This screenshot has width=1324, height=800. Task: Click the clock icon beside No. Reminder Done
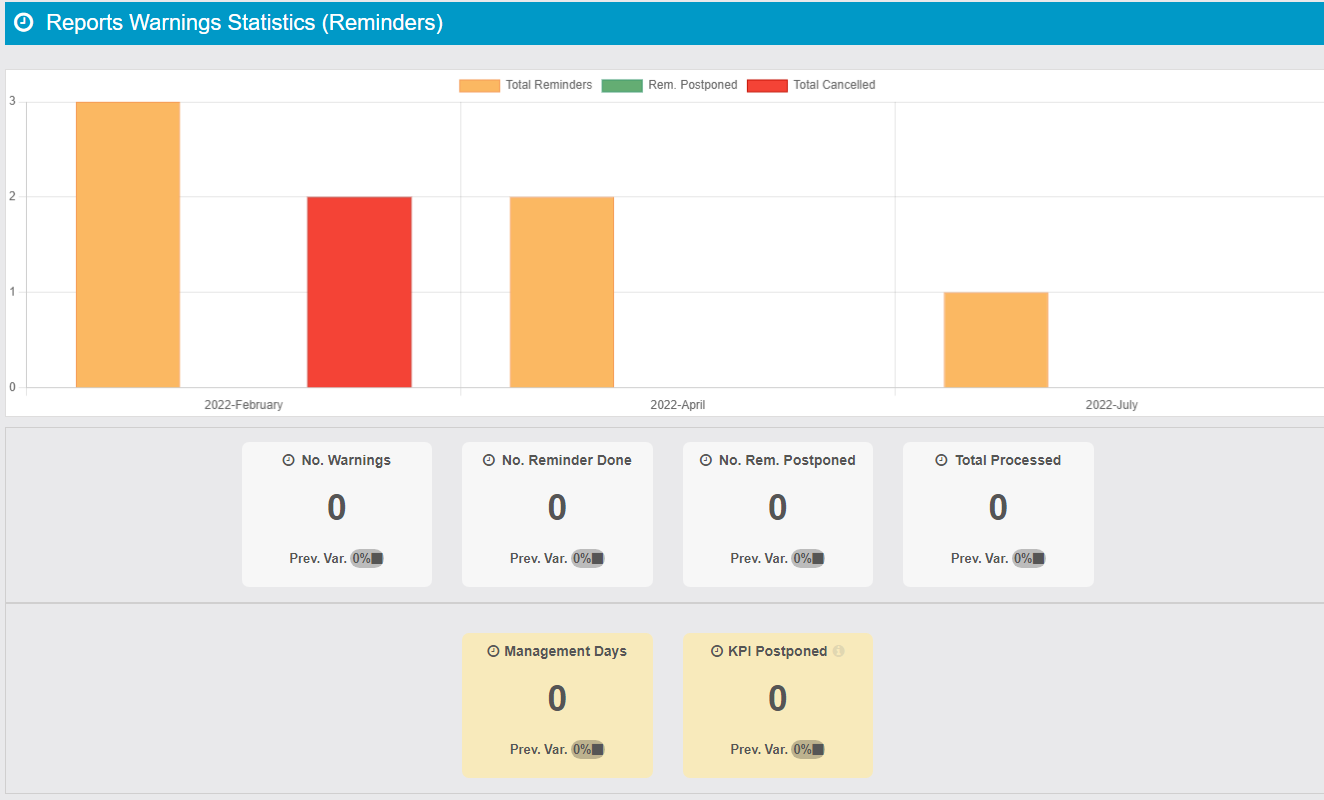point(489,461)
